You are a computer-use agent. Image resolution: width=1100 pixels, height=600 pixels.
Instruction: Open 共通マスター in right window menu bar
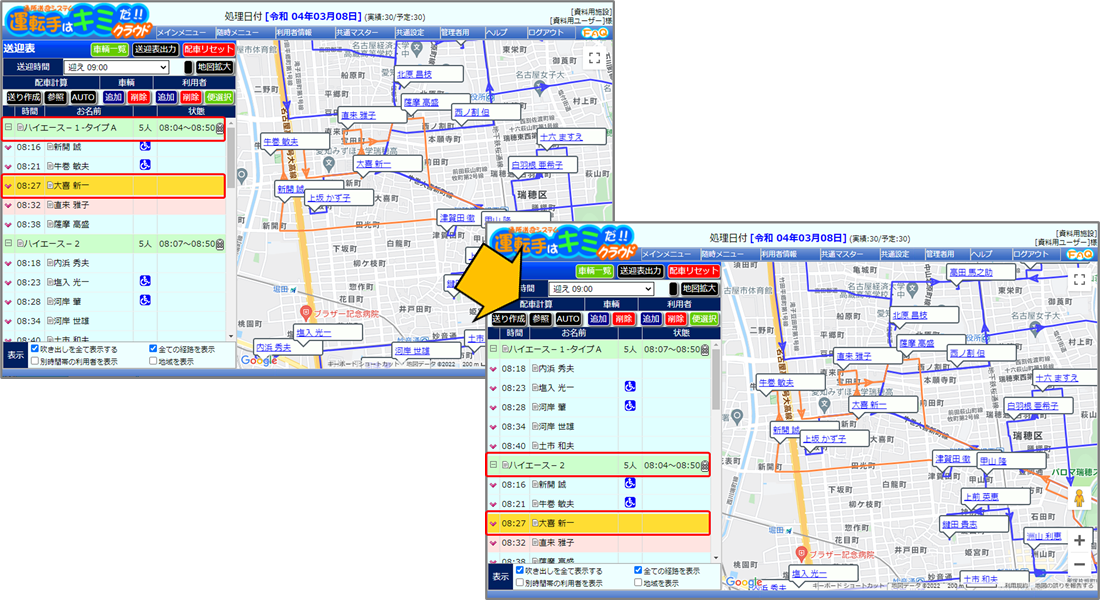842,254
